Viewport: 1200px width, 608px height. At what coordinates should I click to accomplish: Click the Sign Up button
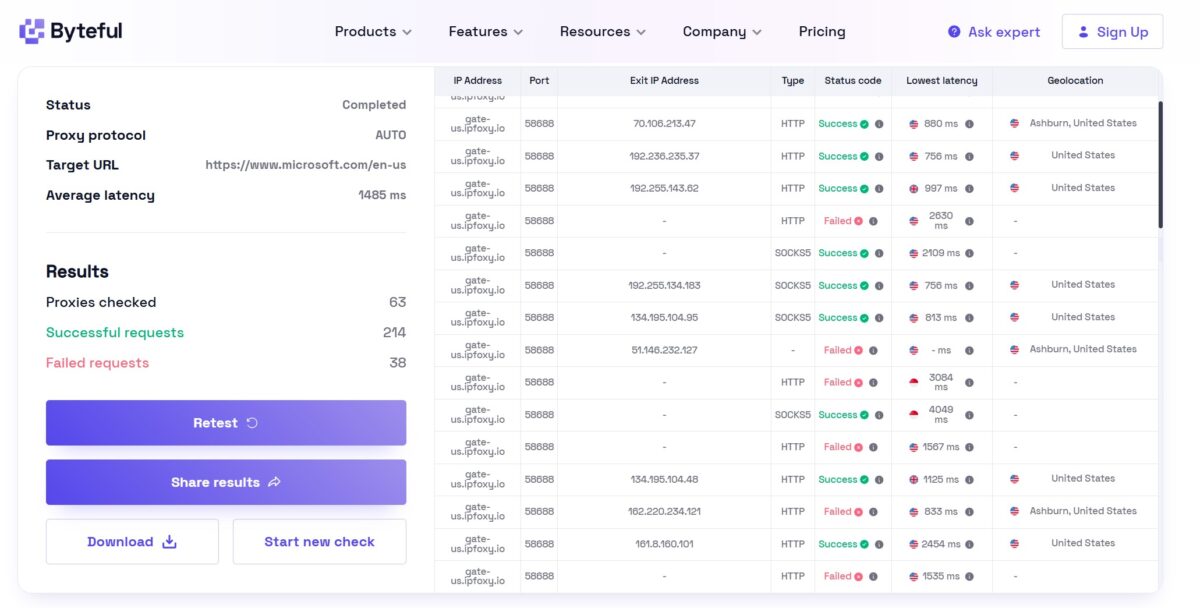pyautogui.click(x=1112, y=32)
